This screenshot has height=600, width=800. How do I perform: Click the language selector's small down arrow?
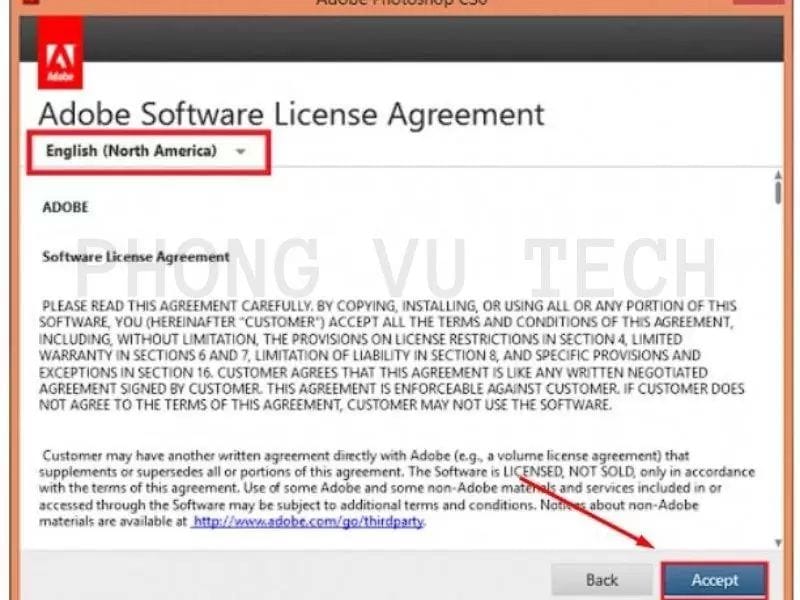[240, 152]
